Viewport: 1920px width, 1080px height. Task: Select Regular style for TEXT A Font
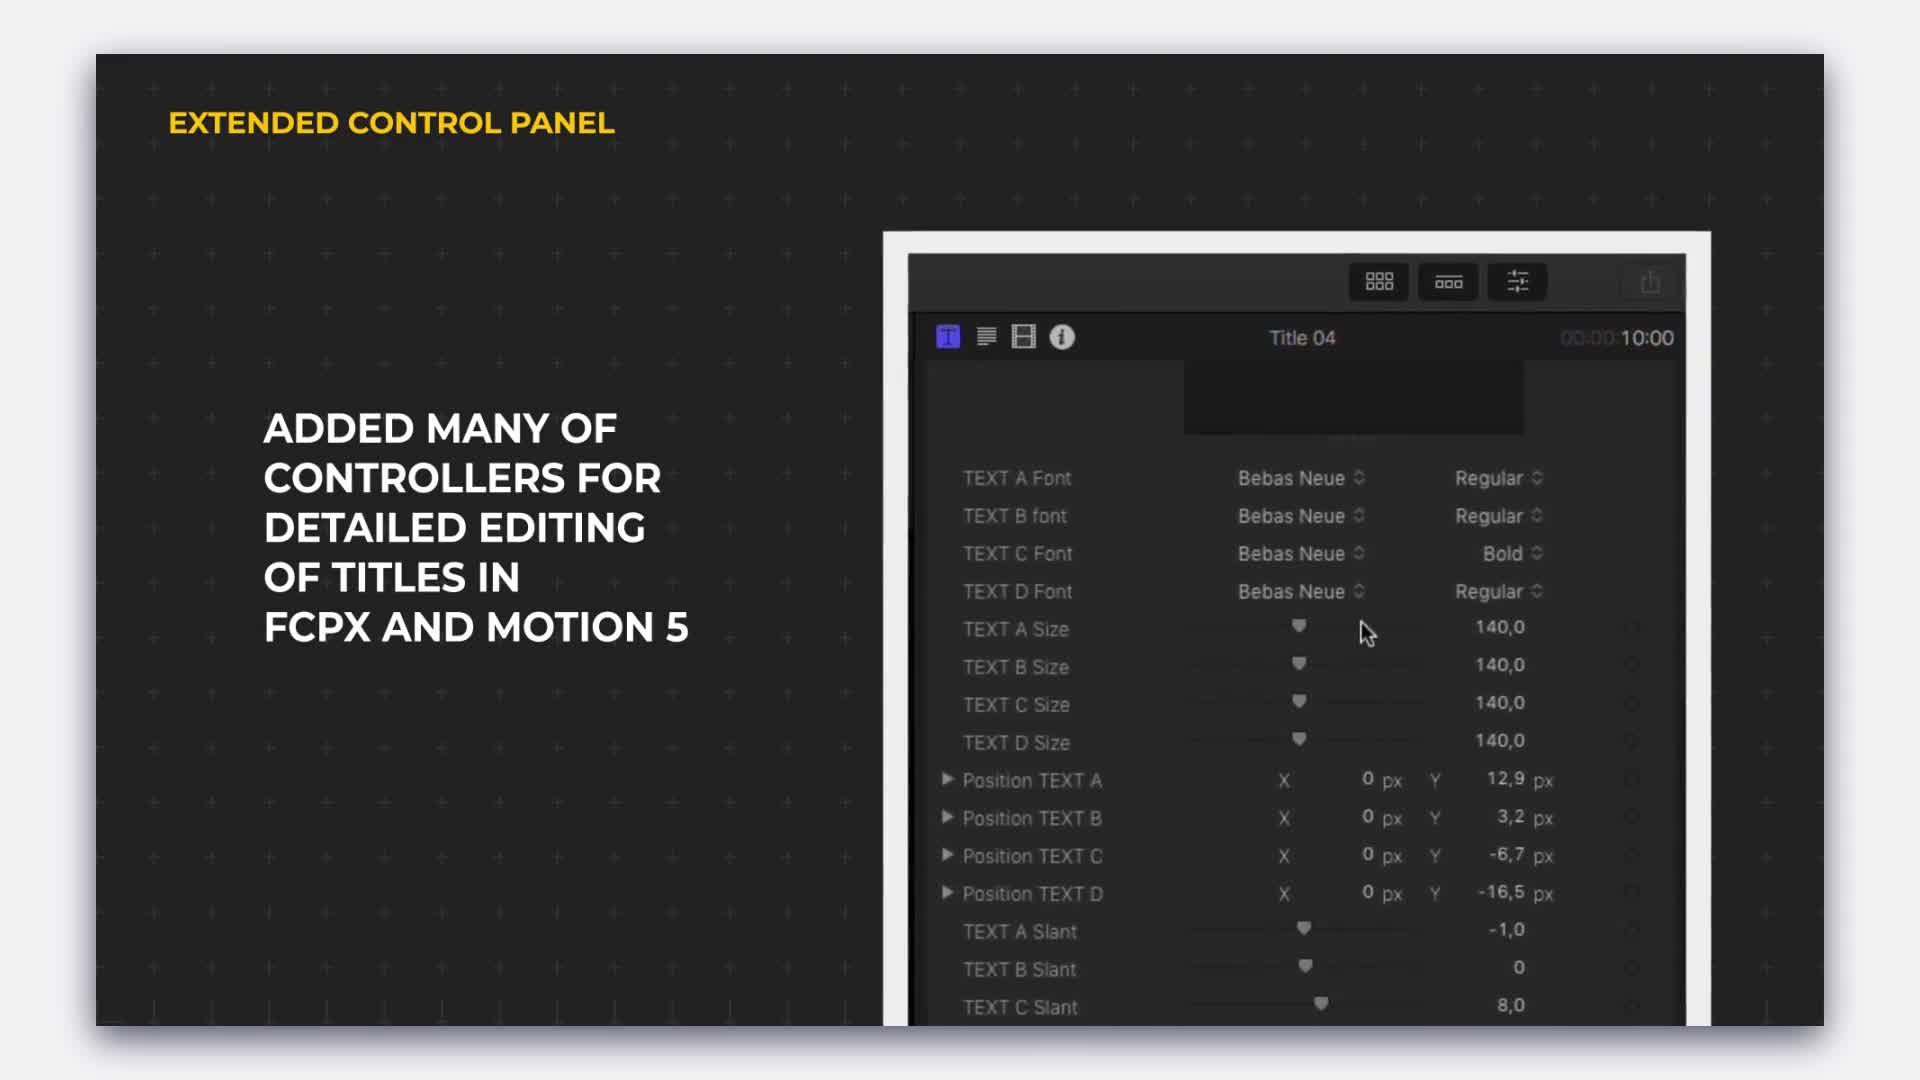[1497, 477]
